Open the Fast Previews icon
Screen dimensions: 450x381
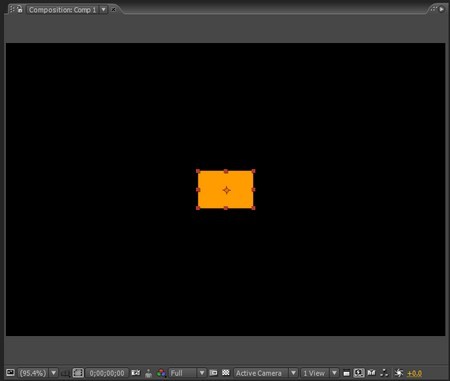(x=359, y=373)
